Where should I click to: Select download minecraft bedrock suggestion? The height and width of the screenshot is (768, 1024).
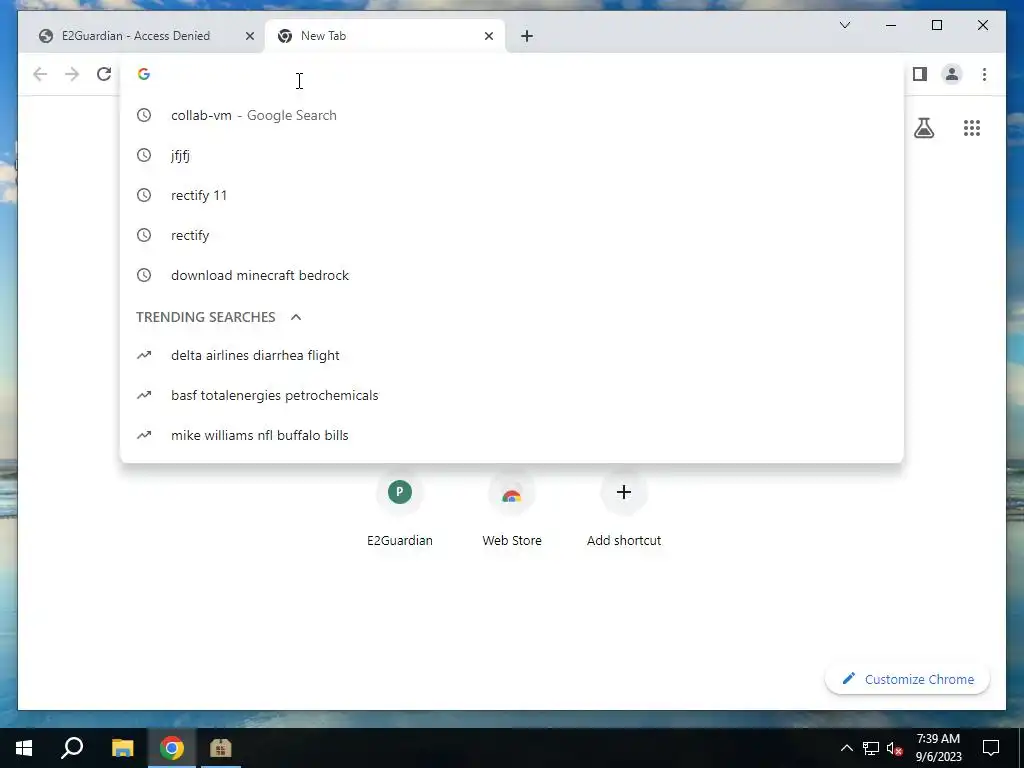[512, 275]
